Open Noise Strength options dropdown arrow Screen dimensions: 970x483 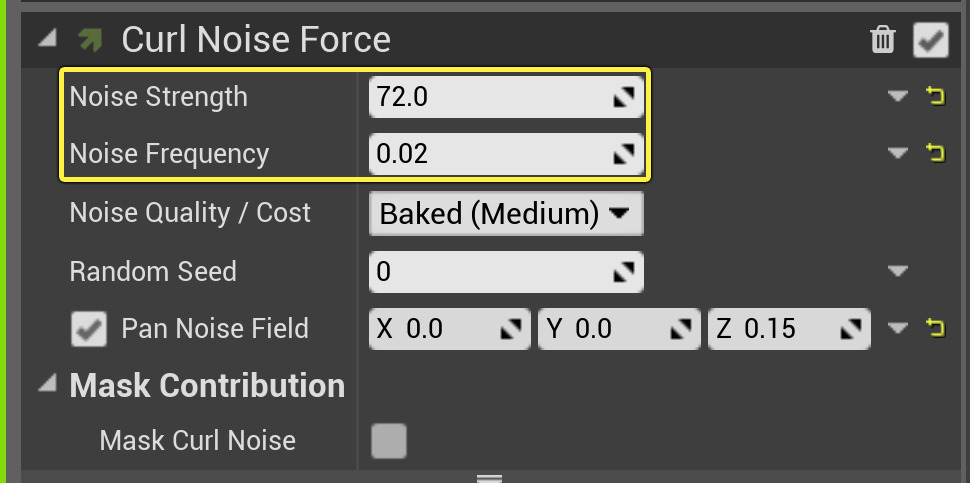click(x=897, y=96)
